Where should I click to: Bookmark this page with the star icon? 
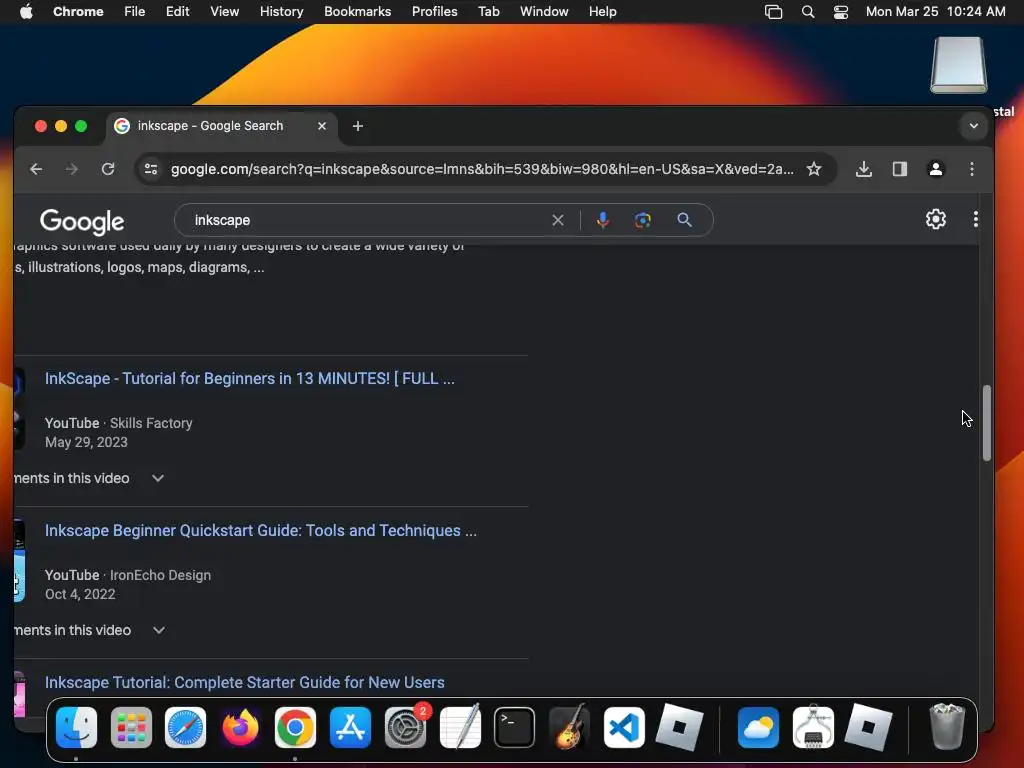click(814, 169)
